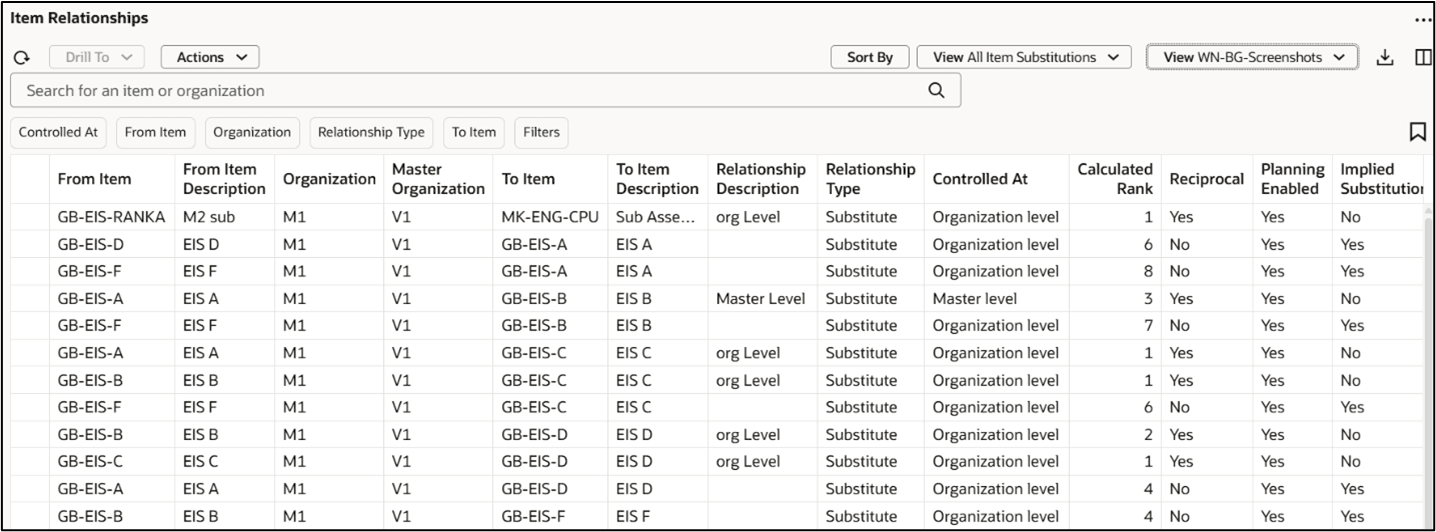Open View WN-BG-Screenshots dropdown
Screen dimensions: 1436x532
click(1252, 57)
